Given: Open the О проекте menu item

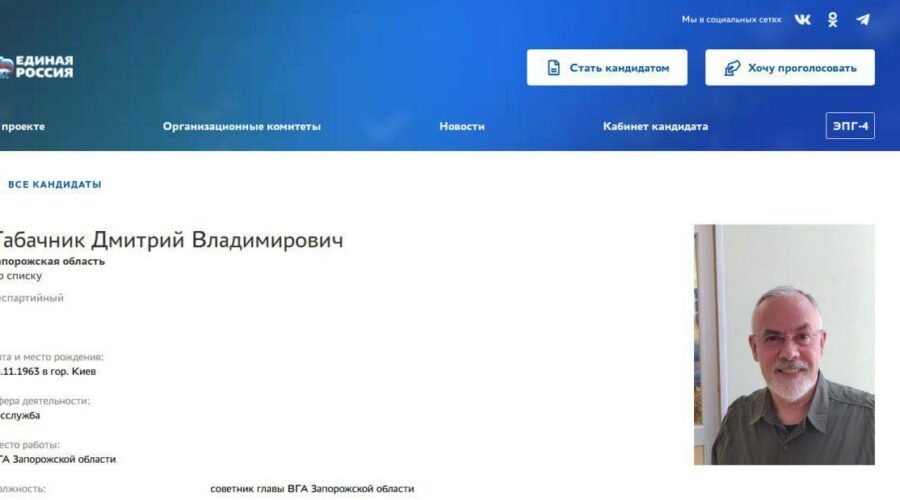Looking at the screenshot, I should [x=22, y=126].
